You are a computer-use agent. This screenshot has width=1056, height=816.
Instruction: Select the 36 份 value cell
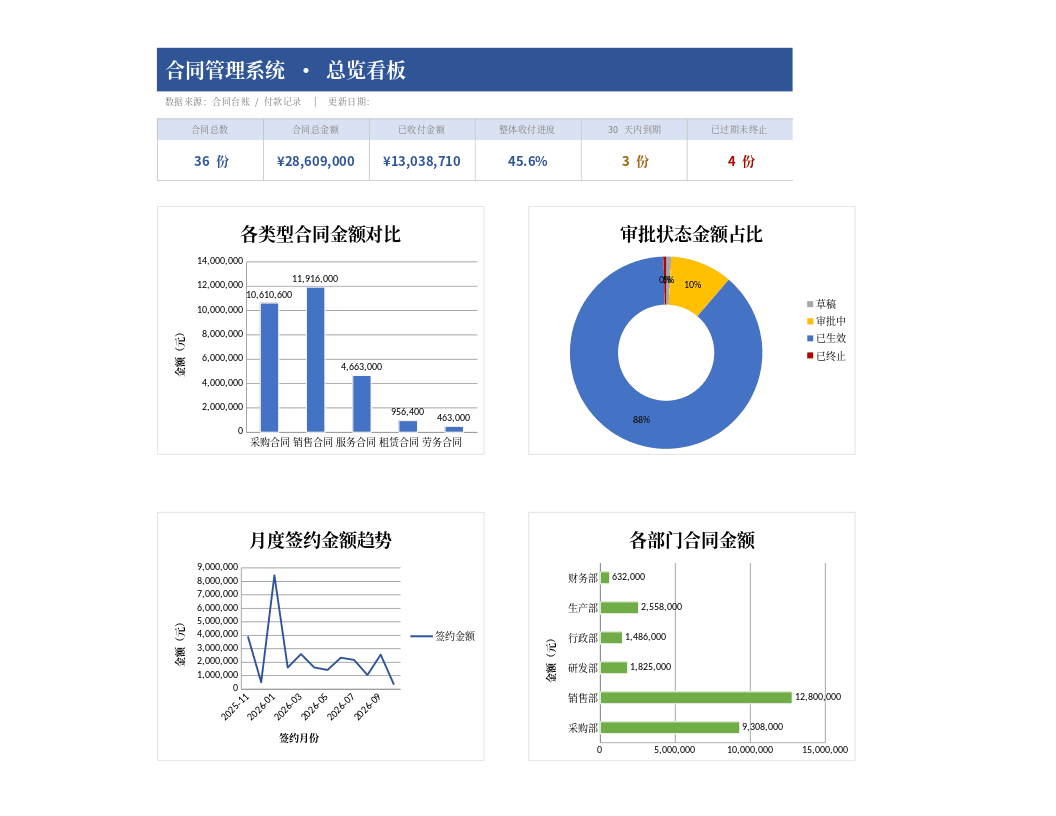point(210,161)
